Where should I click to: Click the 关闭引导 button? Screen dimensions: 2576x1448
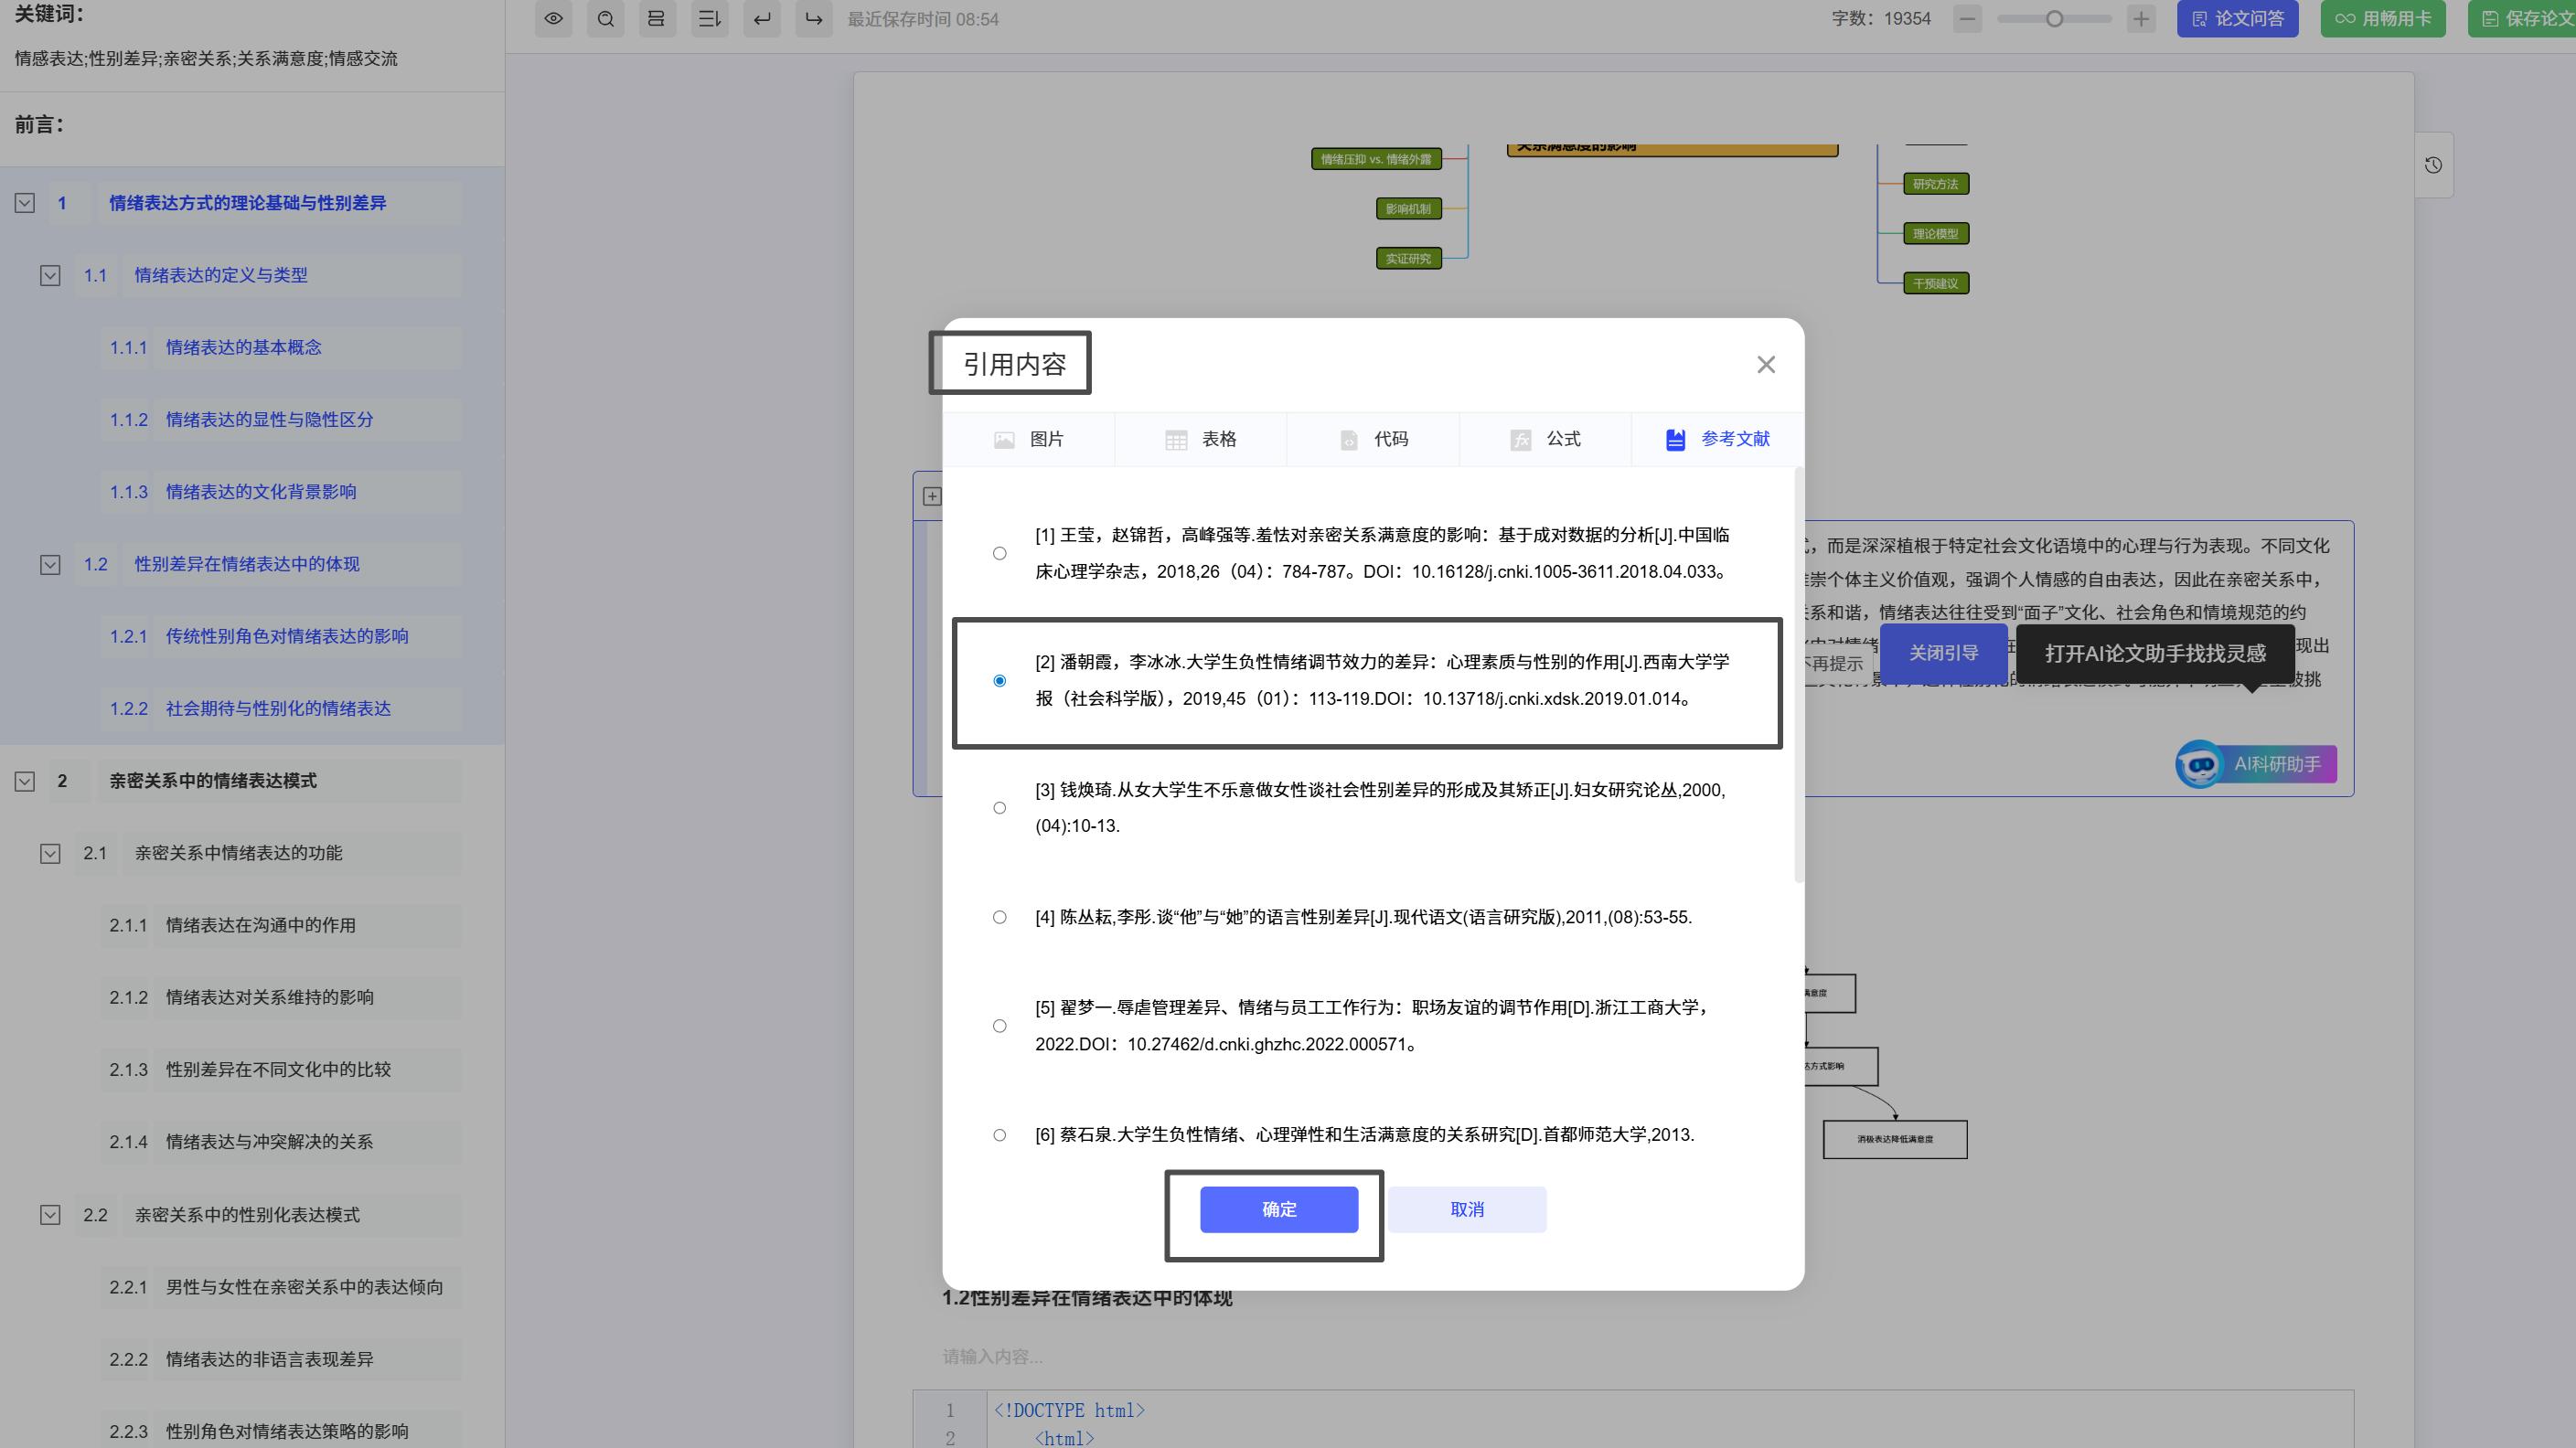pyautogui.click(x=1943, y=652)
